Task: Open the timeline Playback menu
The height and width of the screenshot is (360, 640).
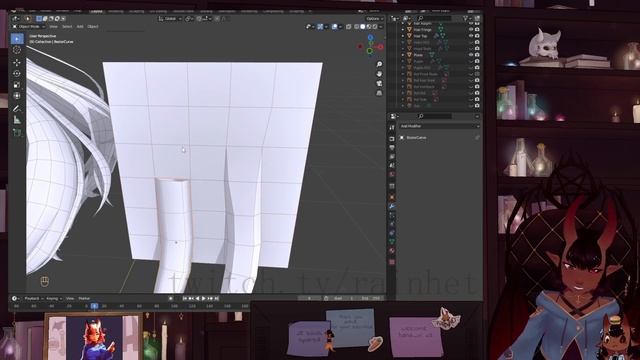Action: coord(33,298)
